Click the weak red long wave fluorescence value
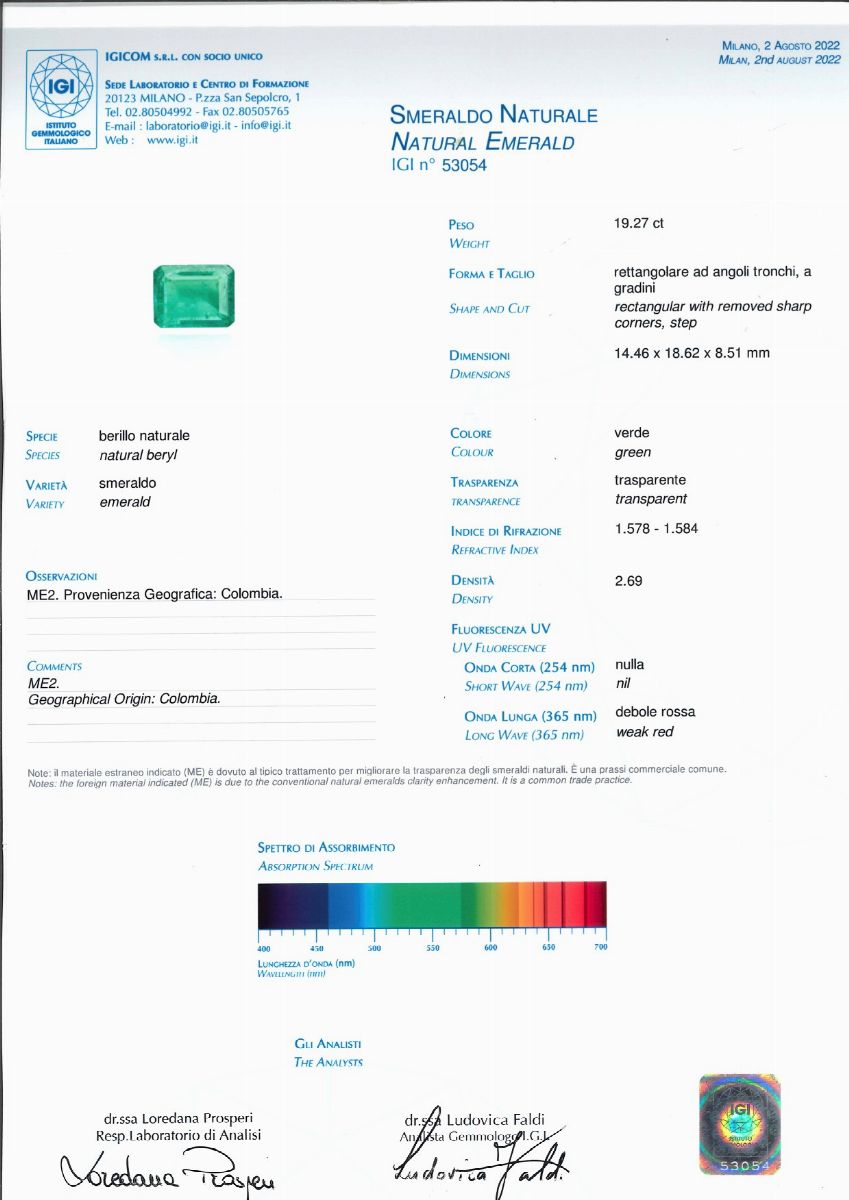 [x=644, y=732]
